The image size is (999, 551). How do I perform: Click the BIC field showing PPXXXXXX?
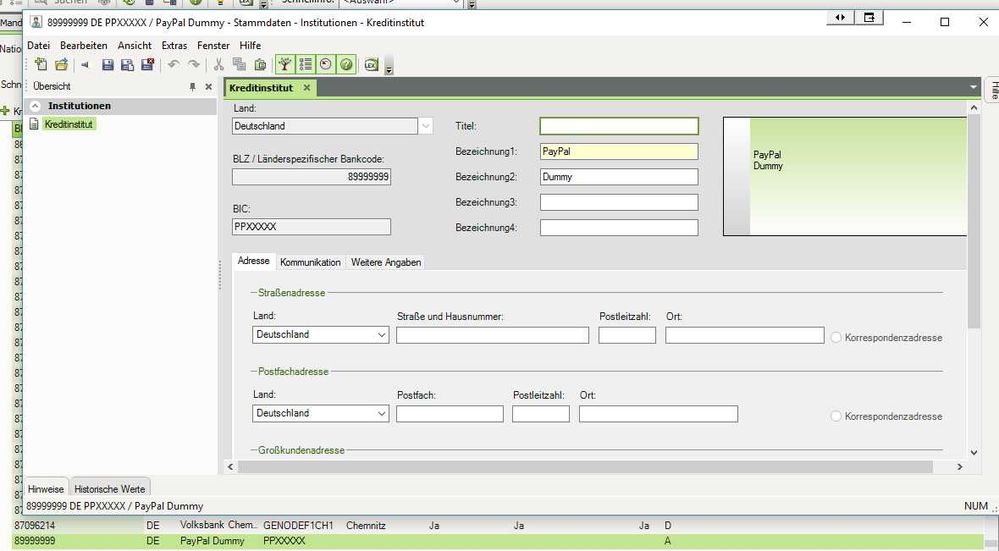312,227
